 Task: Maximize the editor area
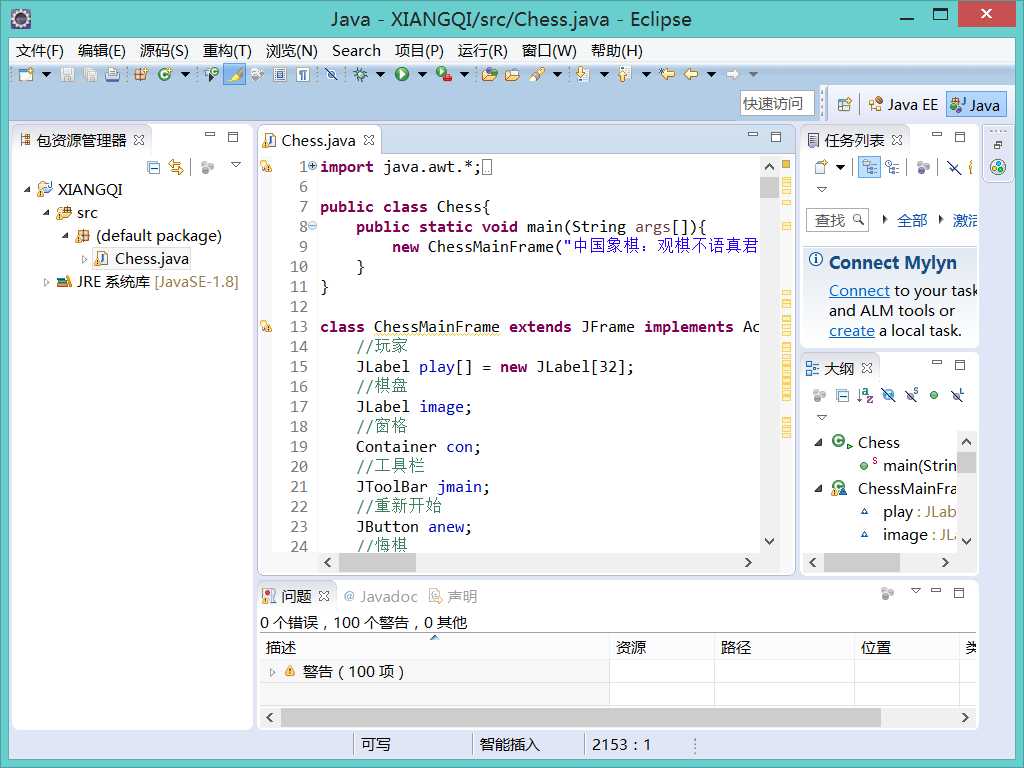776,136
